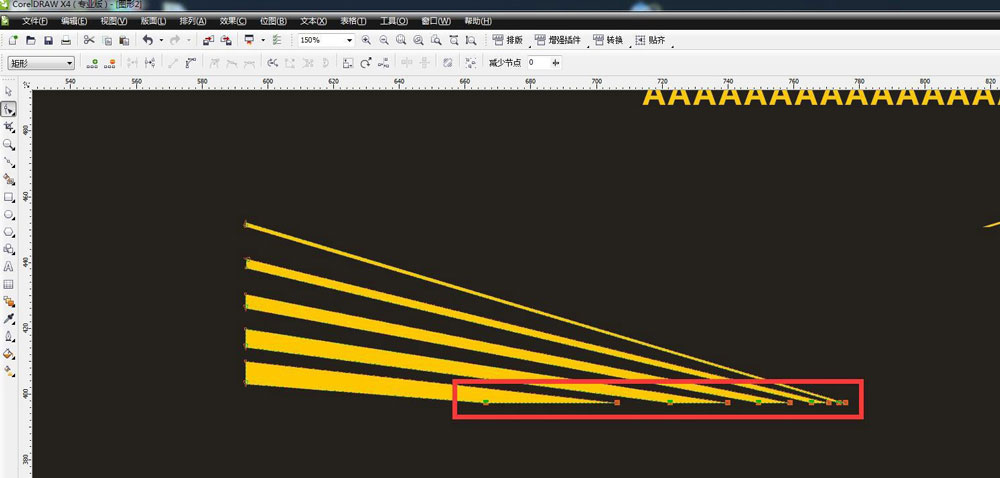
Task: Select the Pick tool in toolbox
Action: 9,91
